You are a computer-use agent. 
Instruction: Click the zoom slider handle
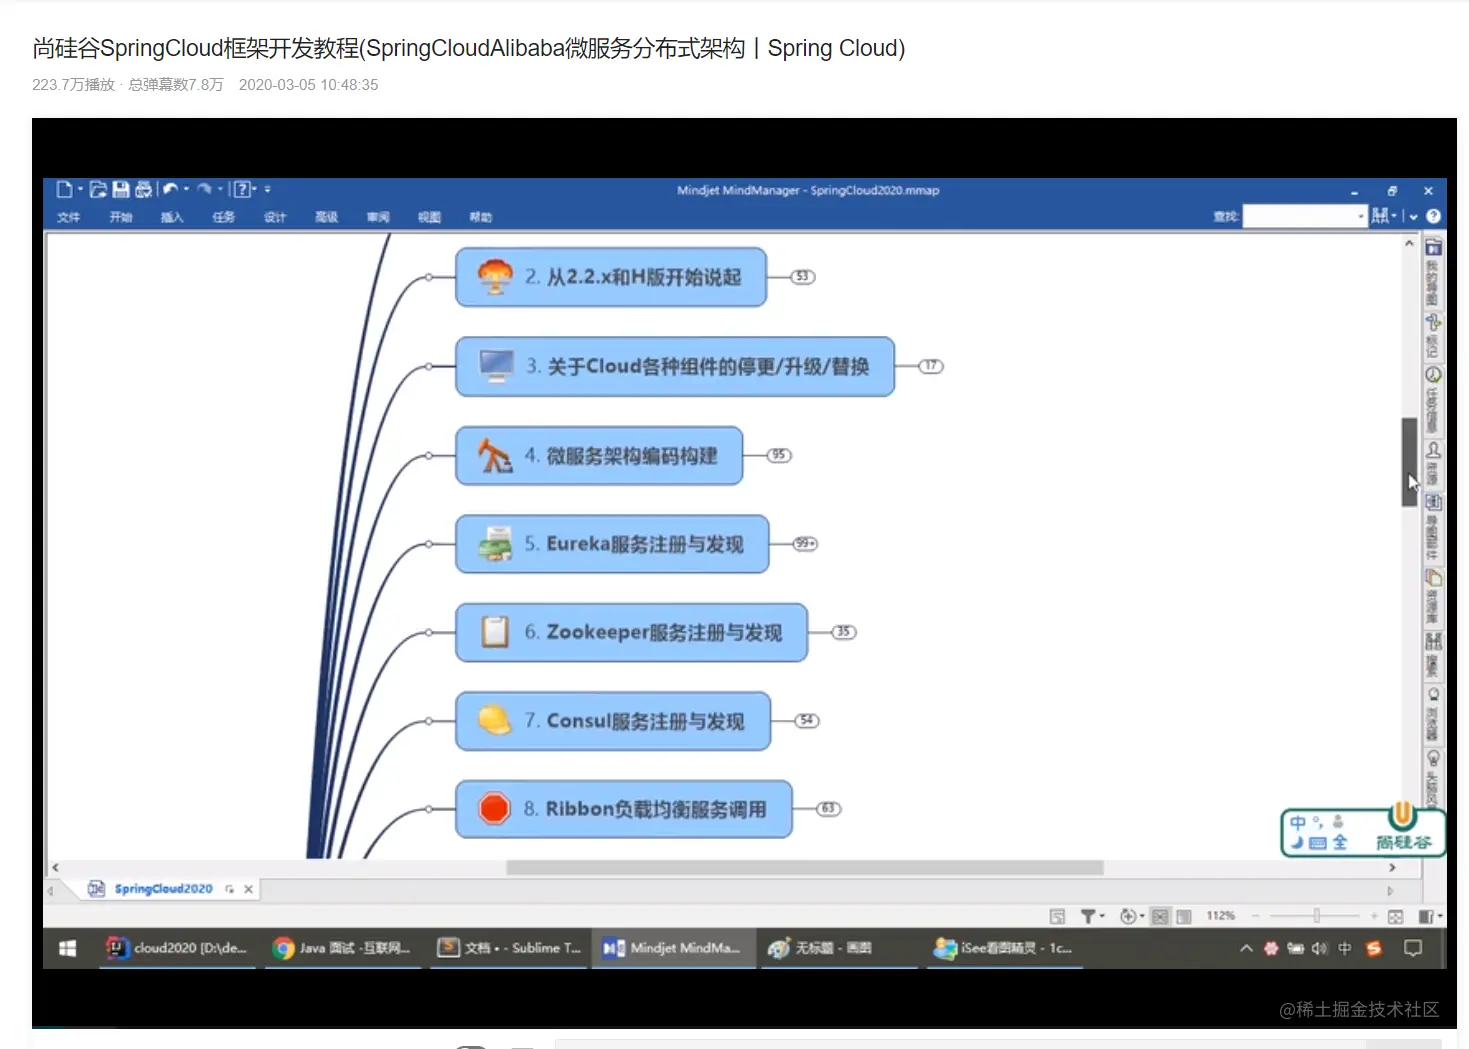pyautogui.click(x=1317, y=916)
